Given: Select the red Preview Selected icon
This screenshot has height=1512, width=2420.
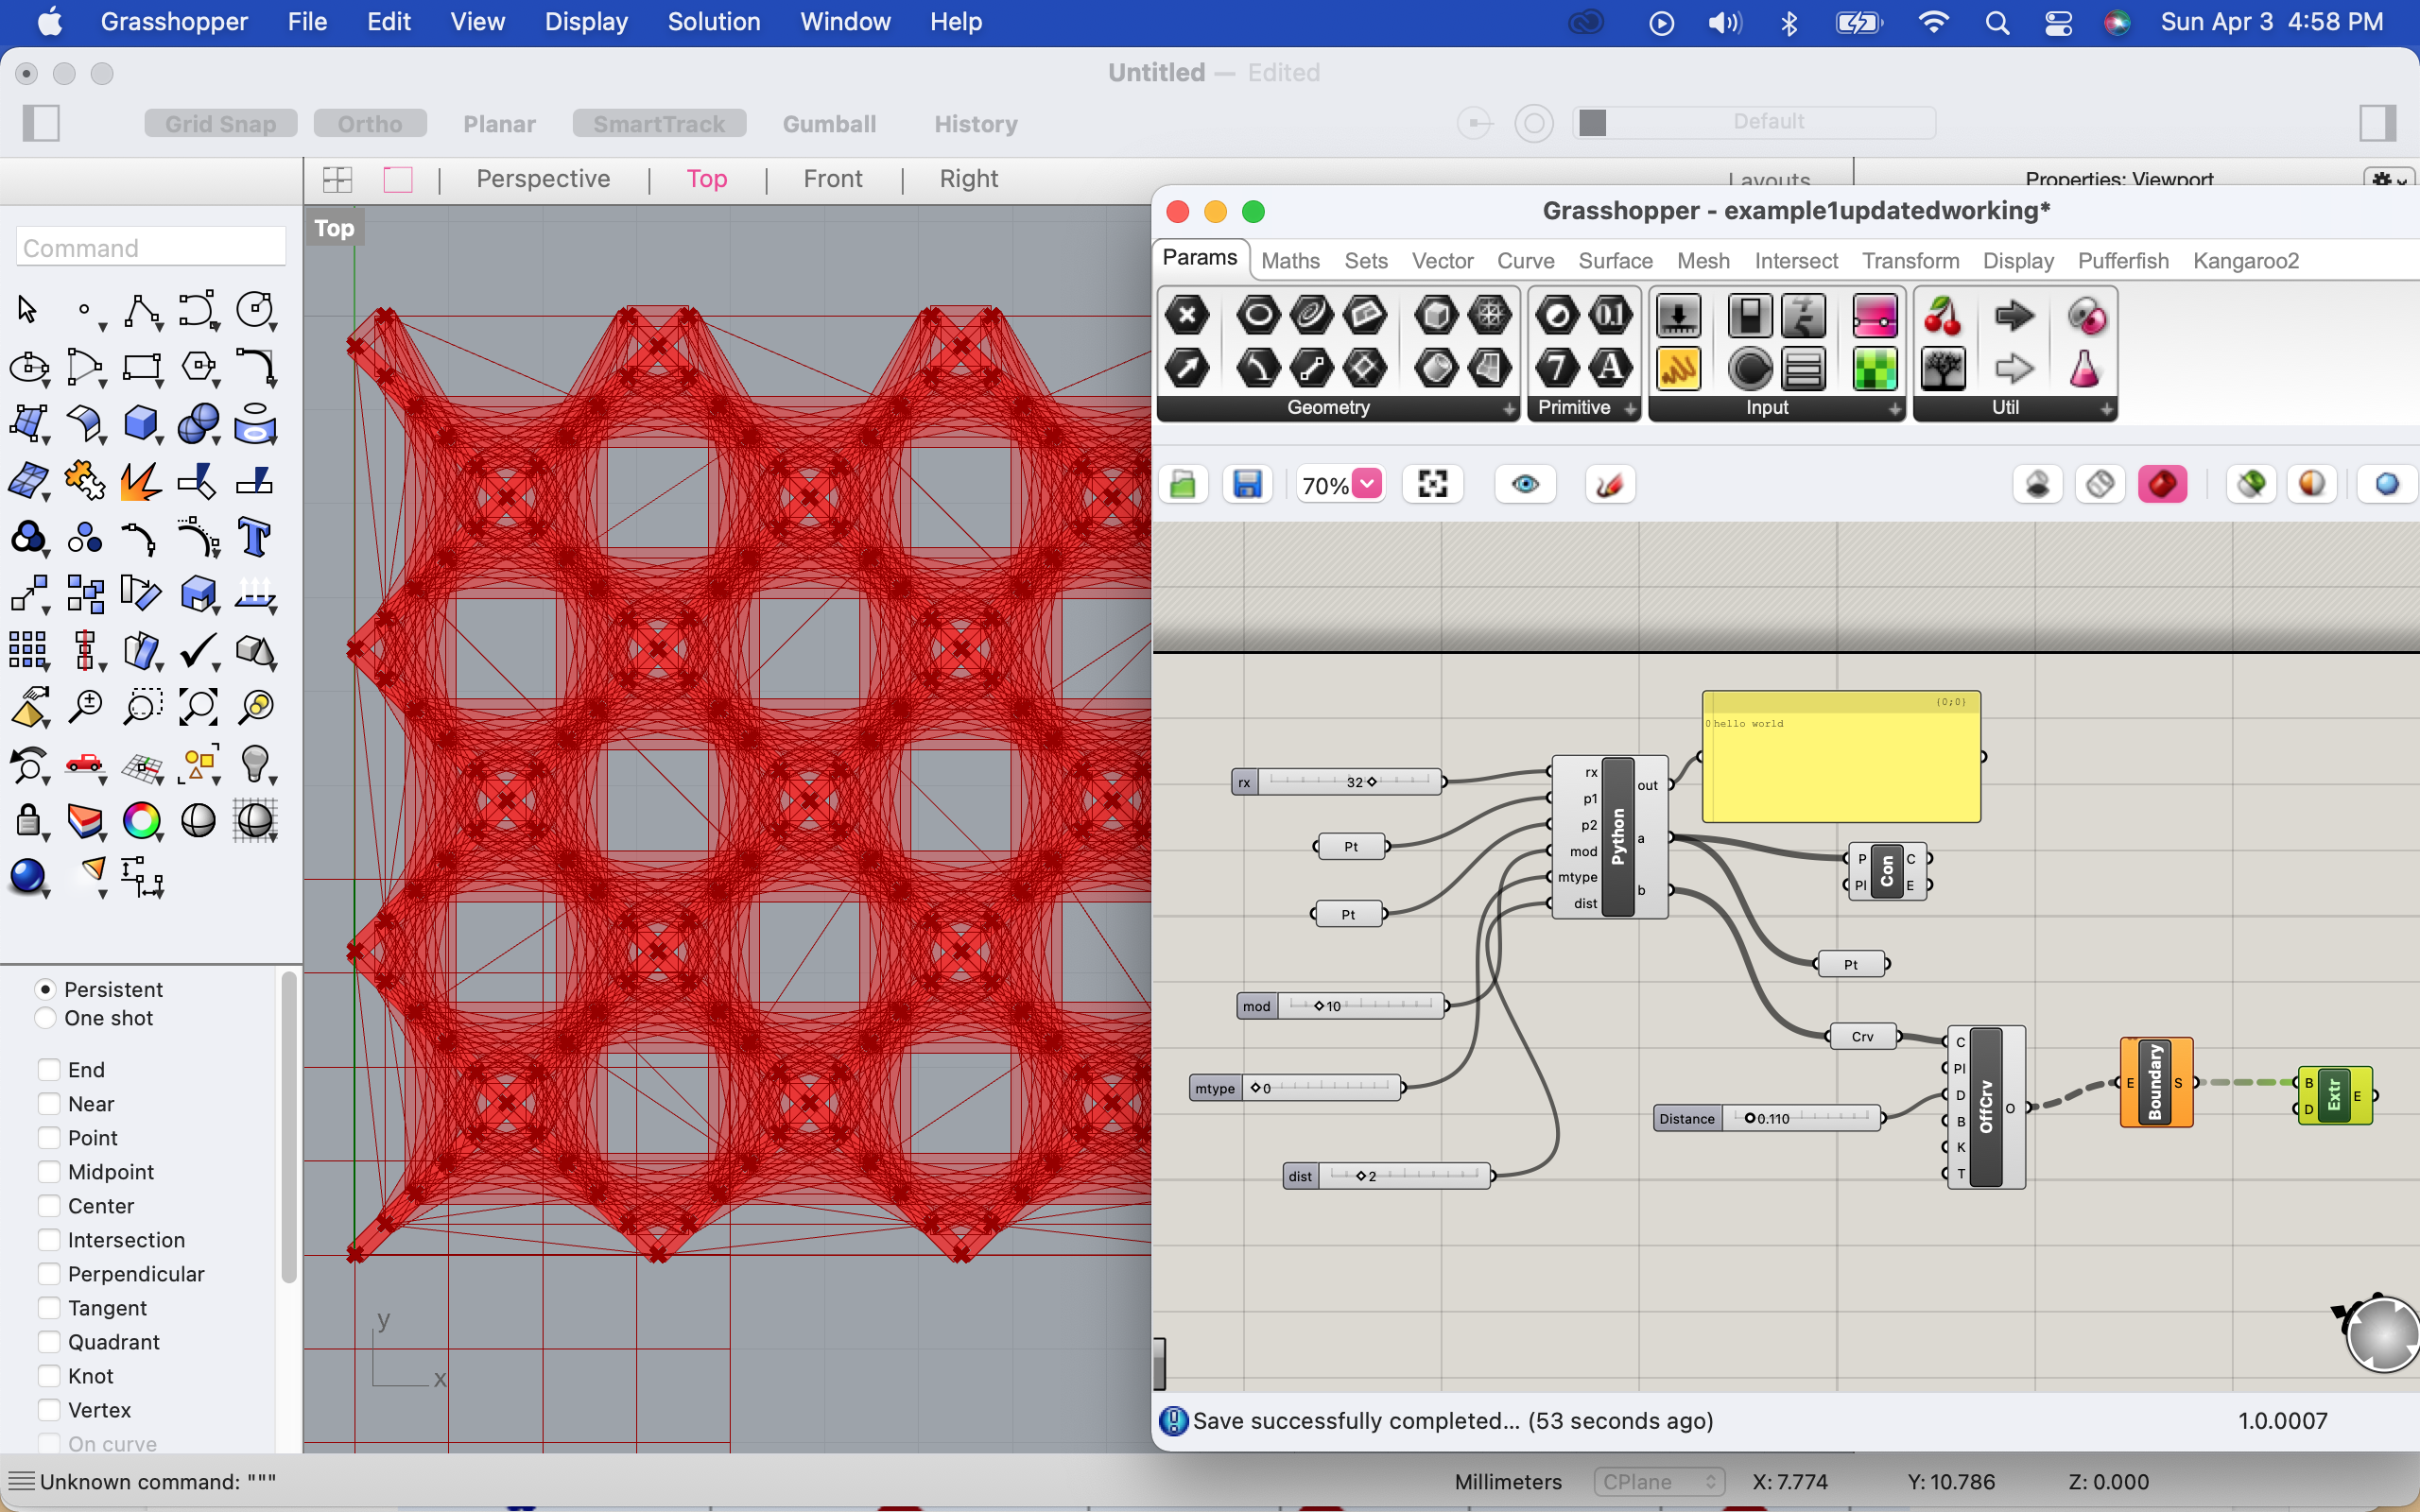Looking at the screenshot, I should pyautogui.click(x=2162, y=485).
